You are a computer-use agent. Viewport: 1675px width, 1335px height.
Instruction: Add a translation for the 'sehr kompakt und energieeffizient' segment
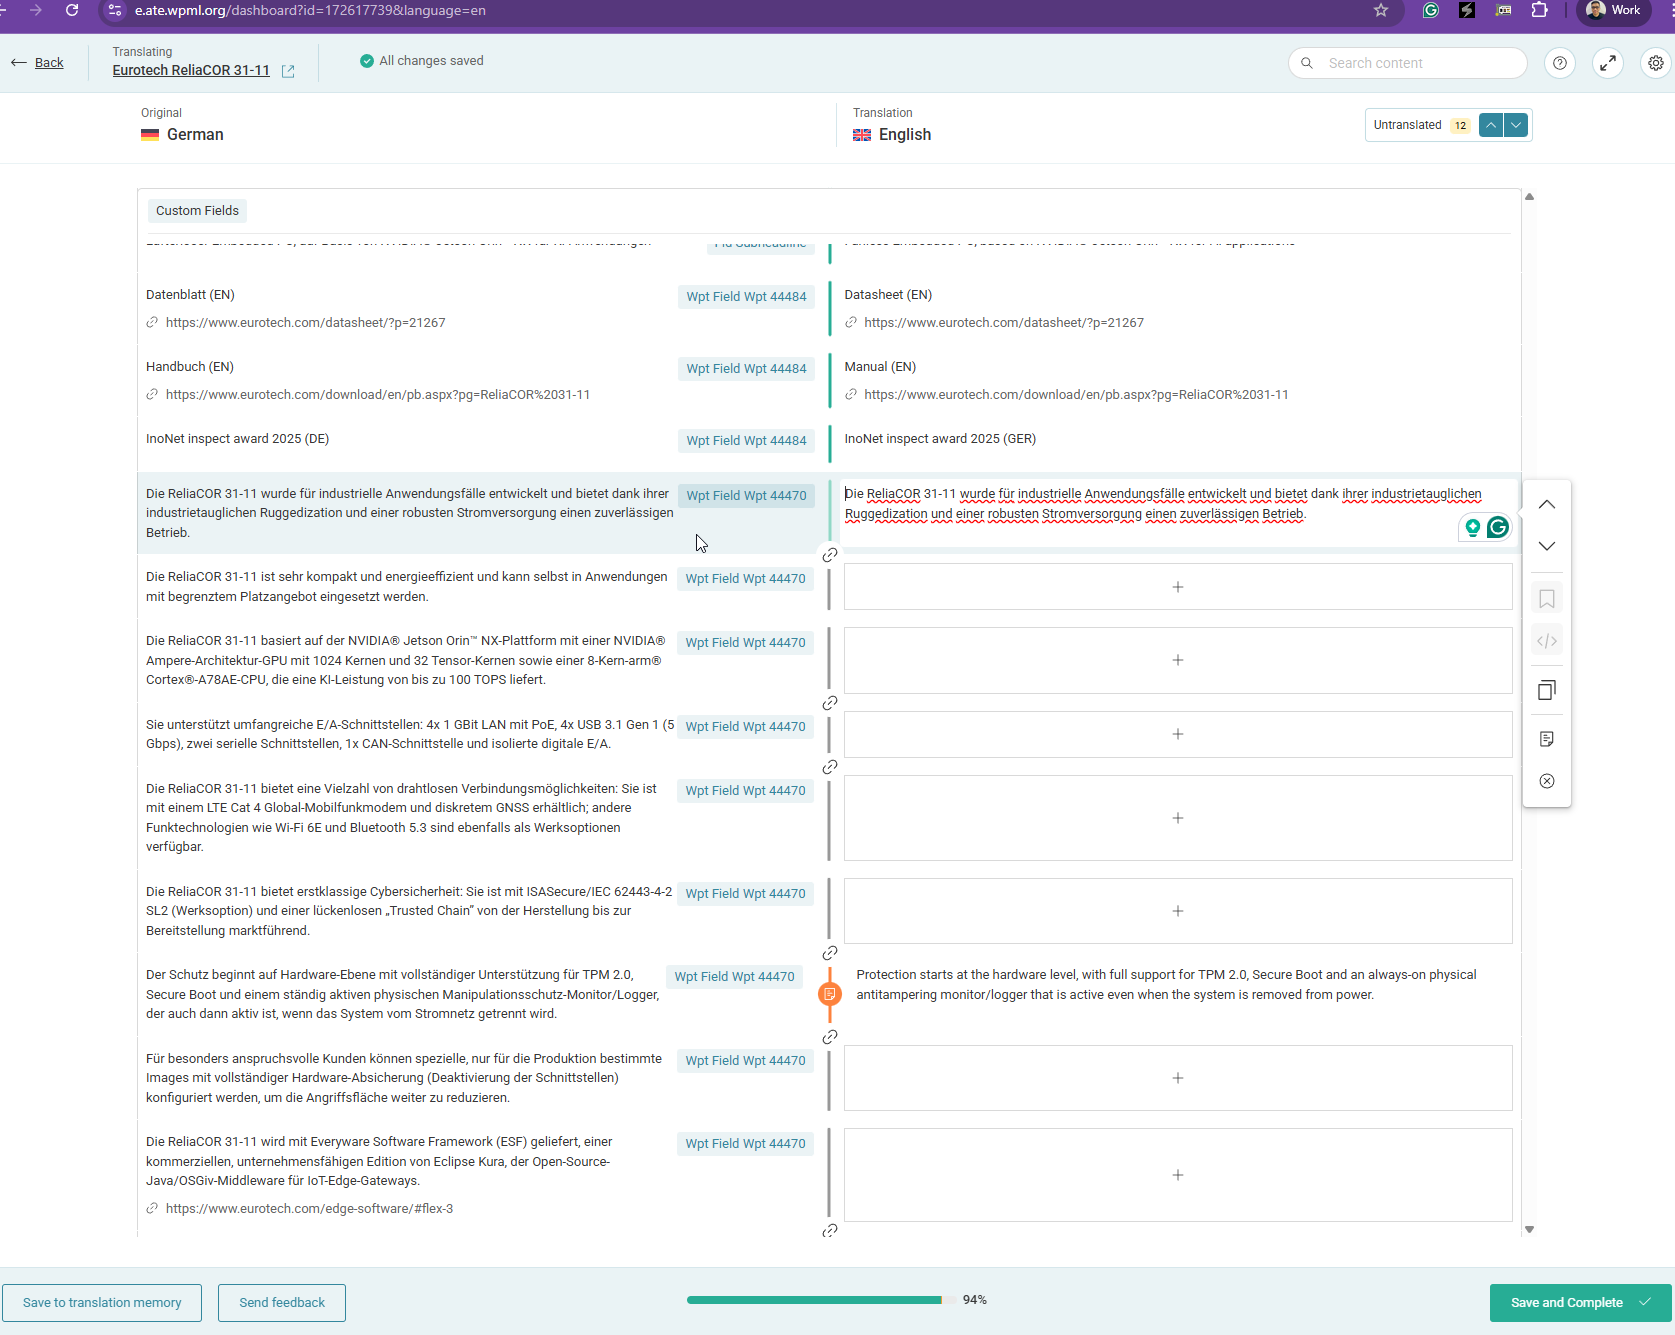(1178, 587)
